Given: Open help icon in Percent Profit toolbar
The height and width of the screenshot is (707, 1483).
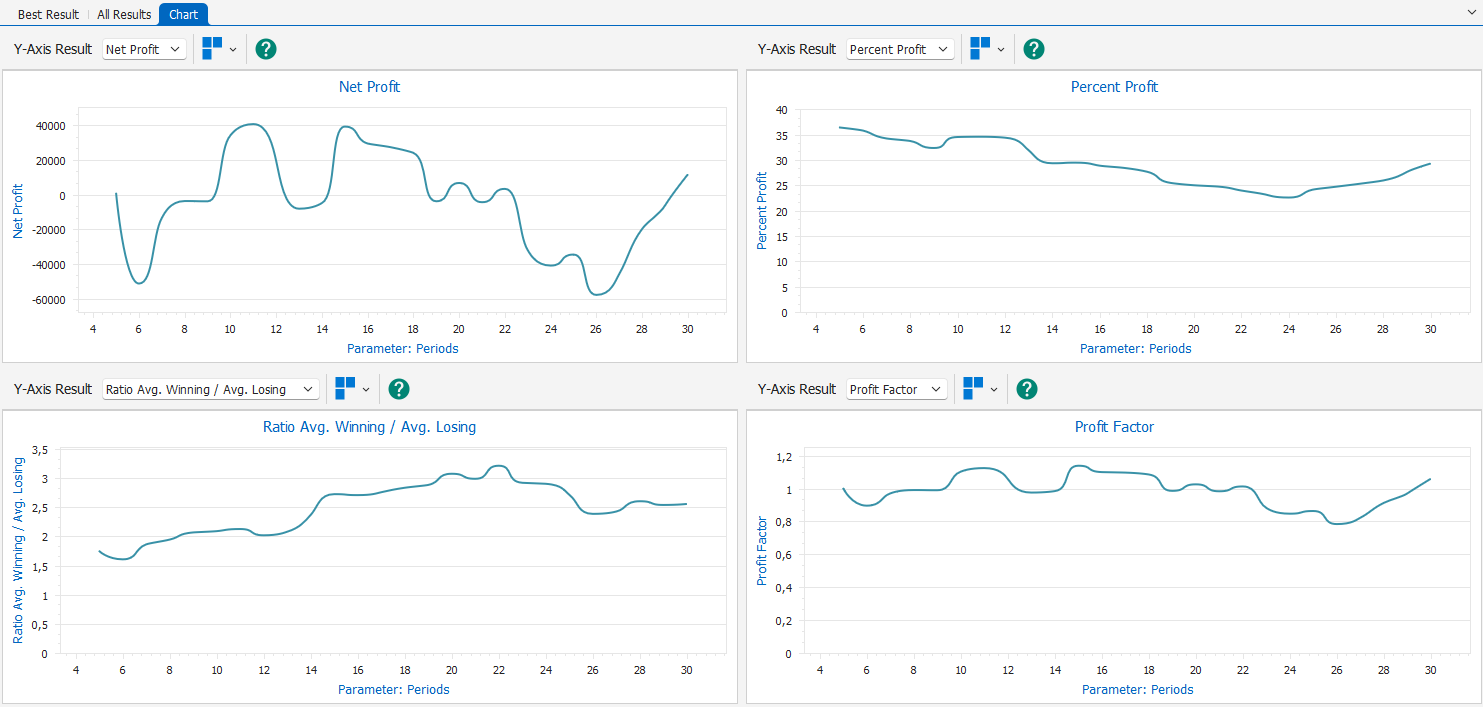Looking at the screenshot, I should (1034, 49).
